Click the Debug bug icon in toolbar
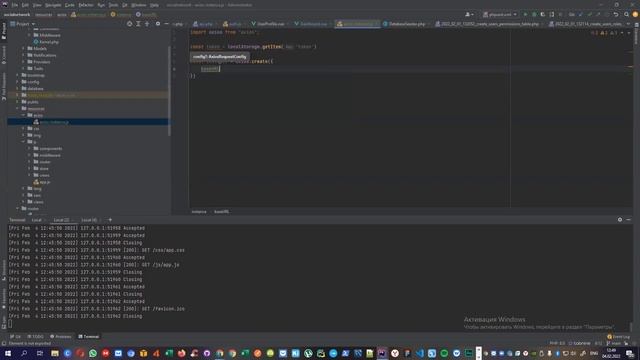The height and width of the screenshot is (360, 640). pos(534,15)
